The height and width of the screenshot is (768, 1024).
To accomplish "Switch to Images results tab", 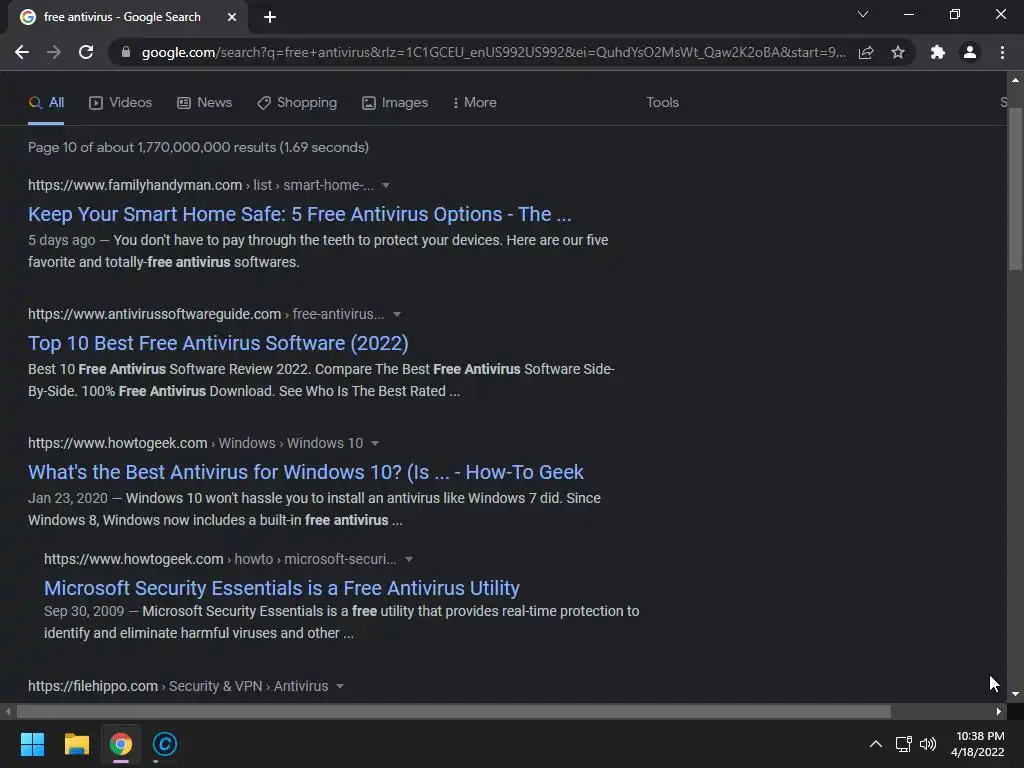I will coord(395,103).
